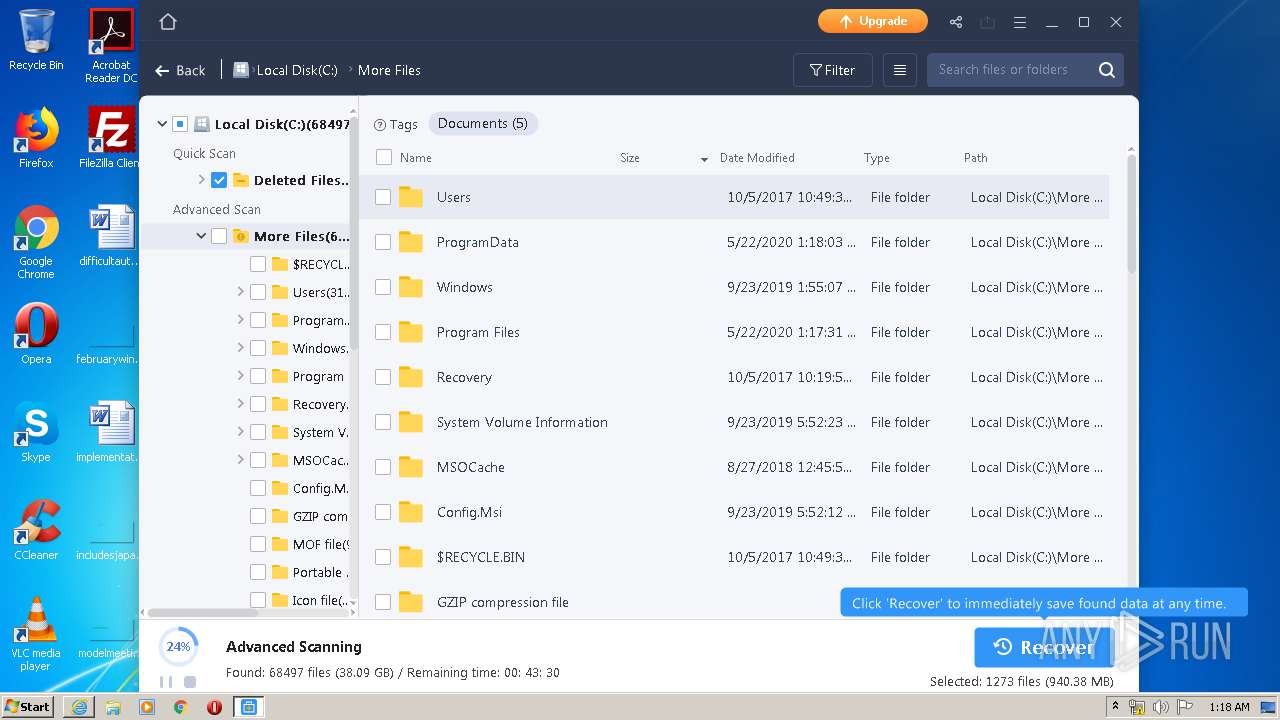This screenshot has width=1280, height=720.
Task: Switch to list view mode icon
Action: click(x=900, y=70)
